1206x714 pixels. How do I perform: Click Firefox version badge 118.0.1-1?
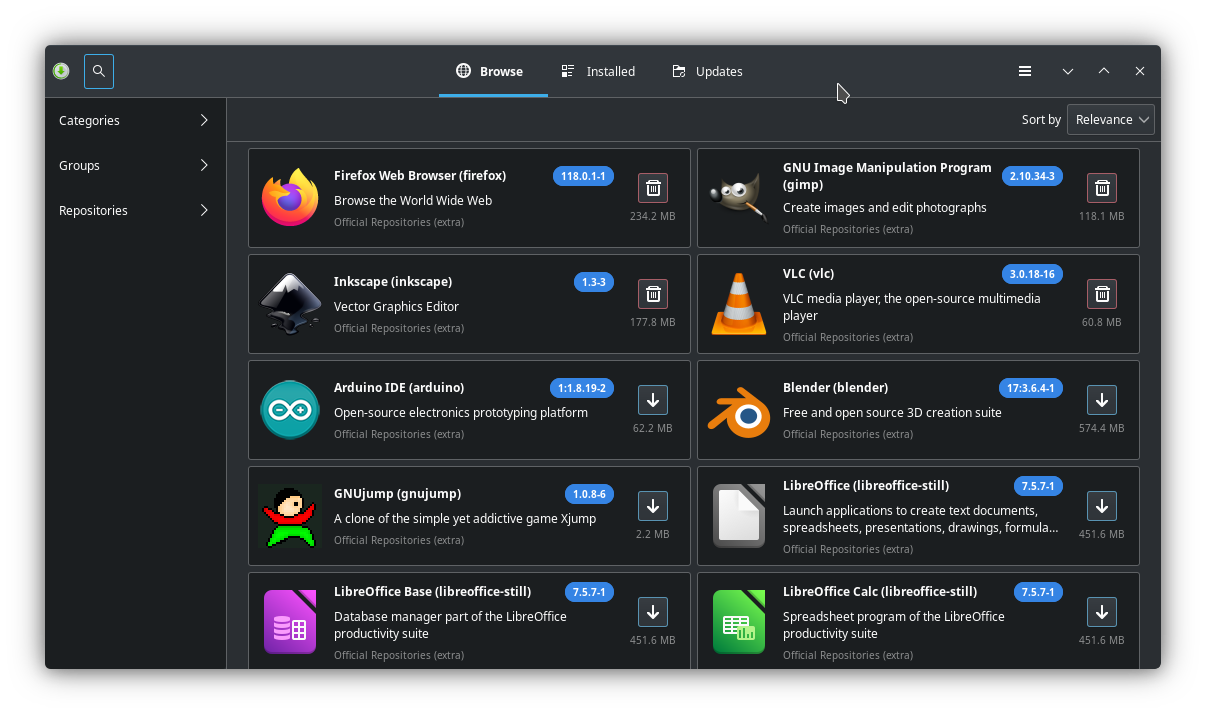tap(583, 176)
